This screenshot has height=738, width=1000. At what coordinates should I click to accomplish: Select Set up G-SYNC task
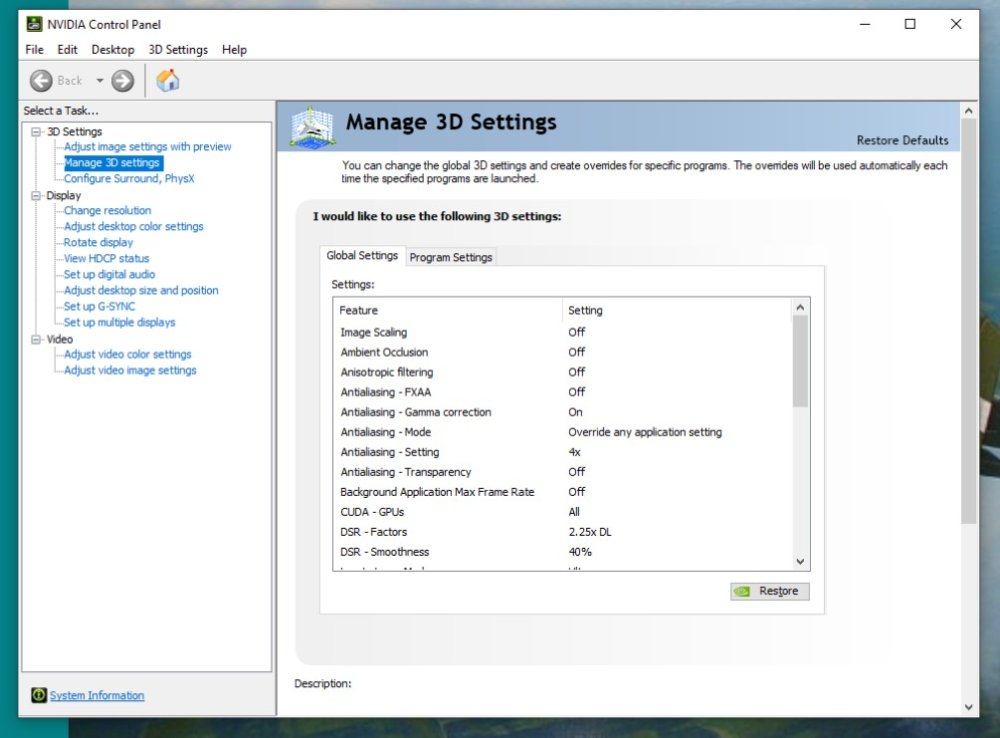(99, 307)
